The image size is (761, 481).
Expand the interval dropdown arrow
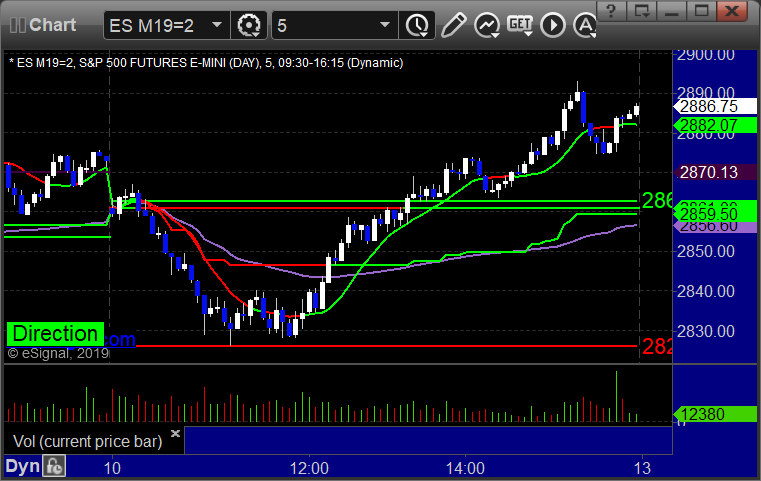384,25
